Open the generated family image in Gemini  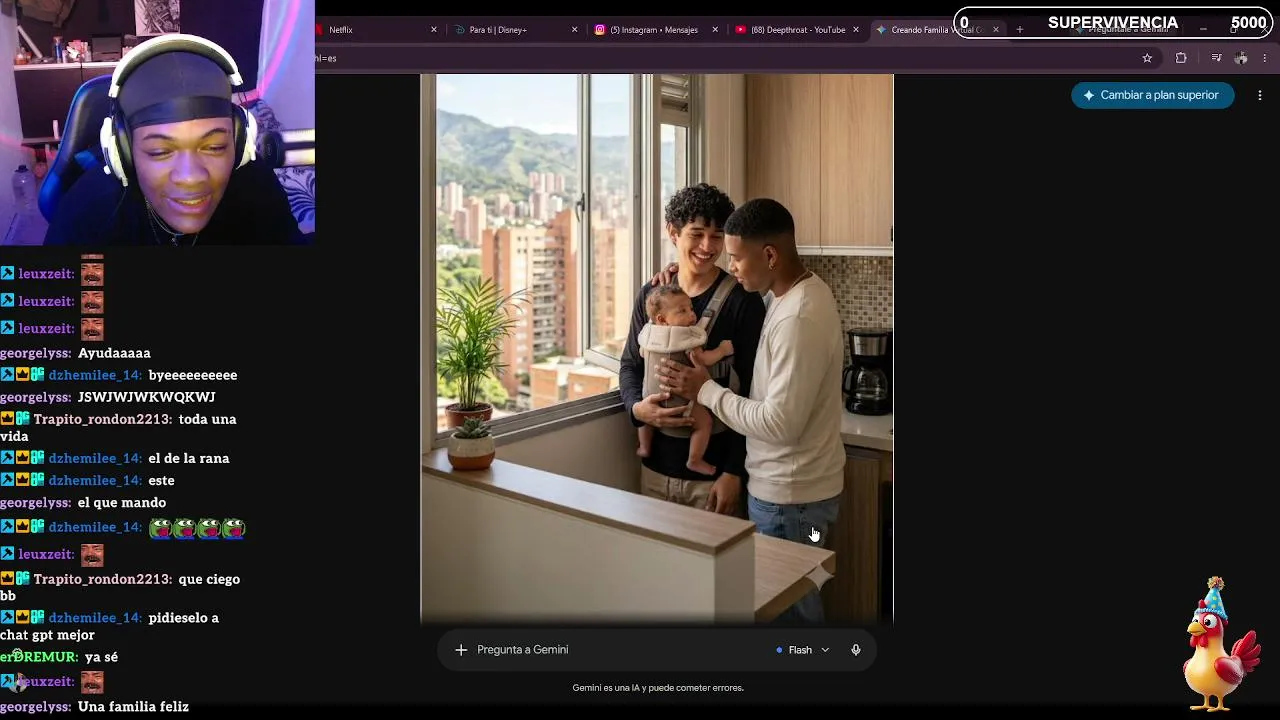657,348
